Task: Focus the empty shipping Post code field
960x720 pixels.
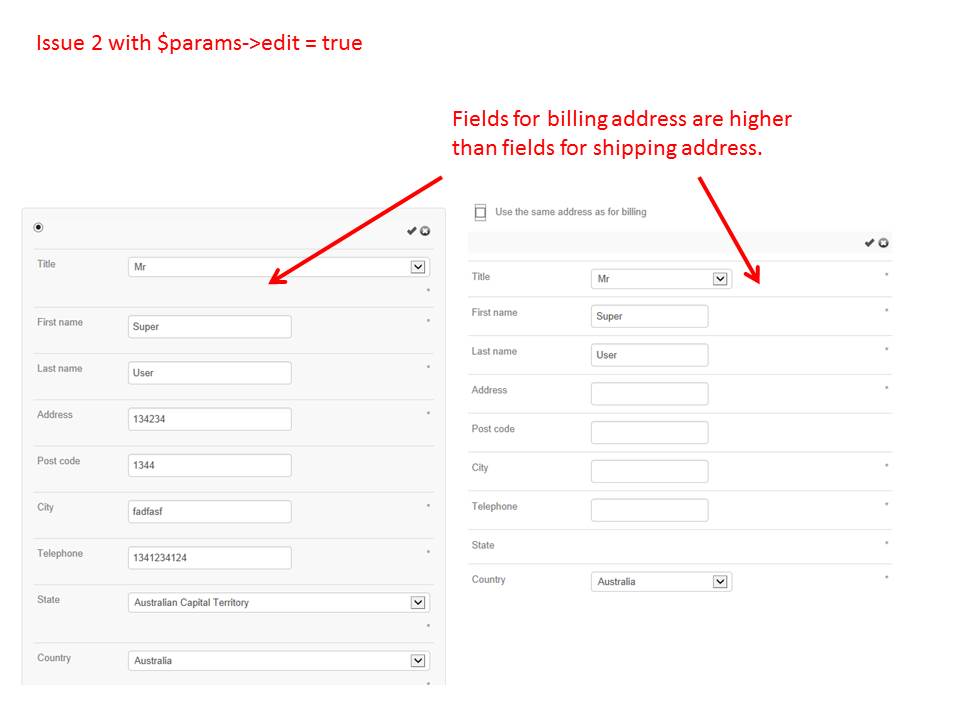Action: click(649, 433)
